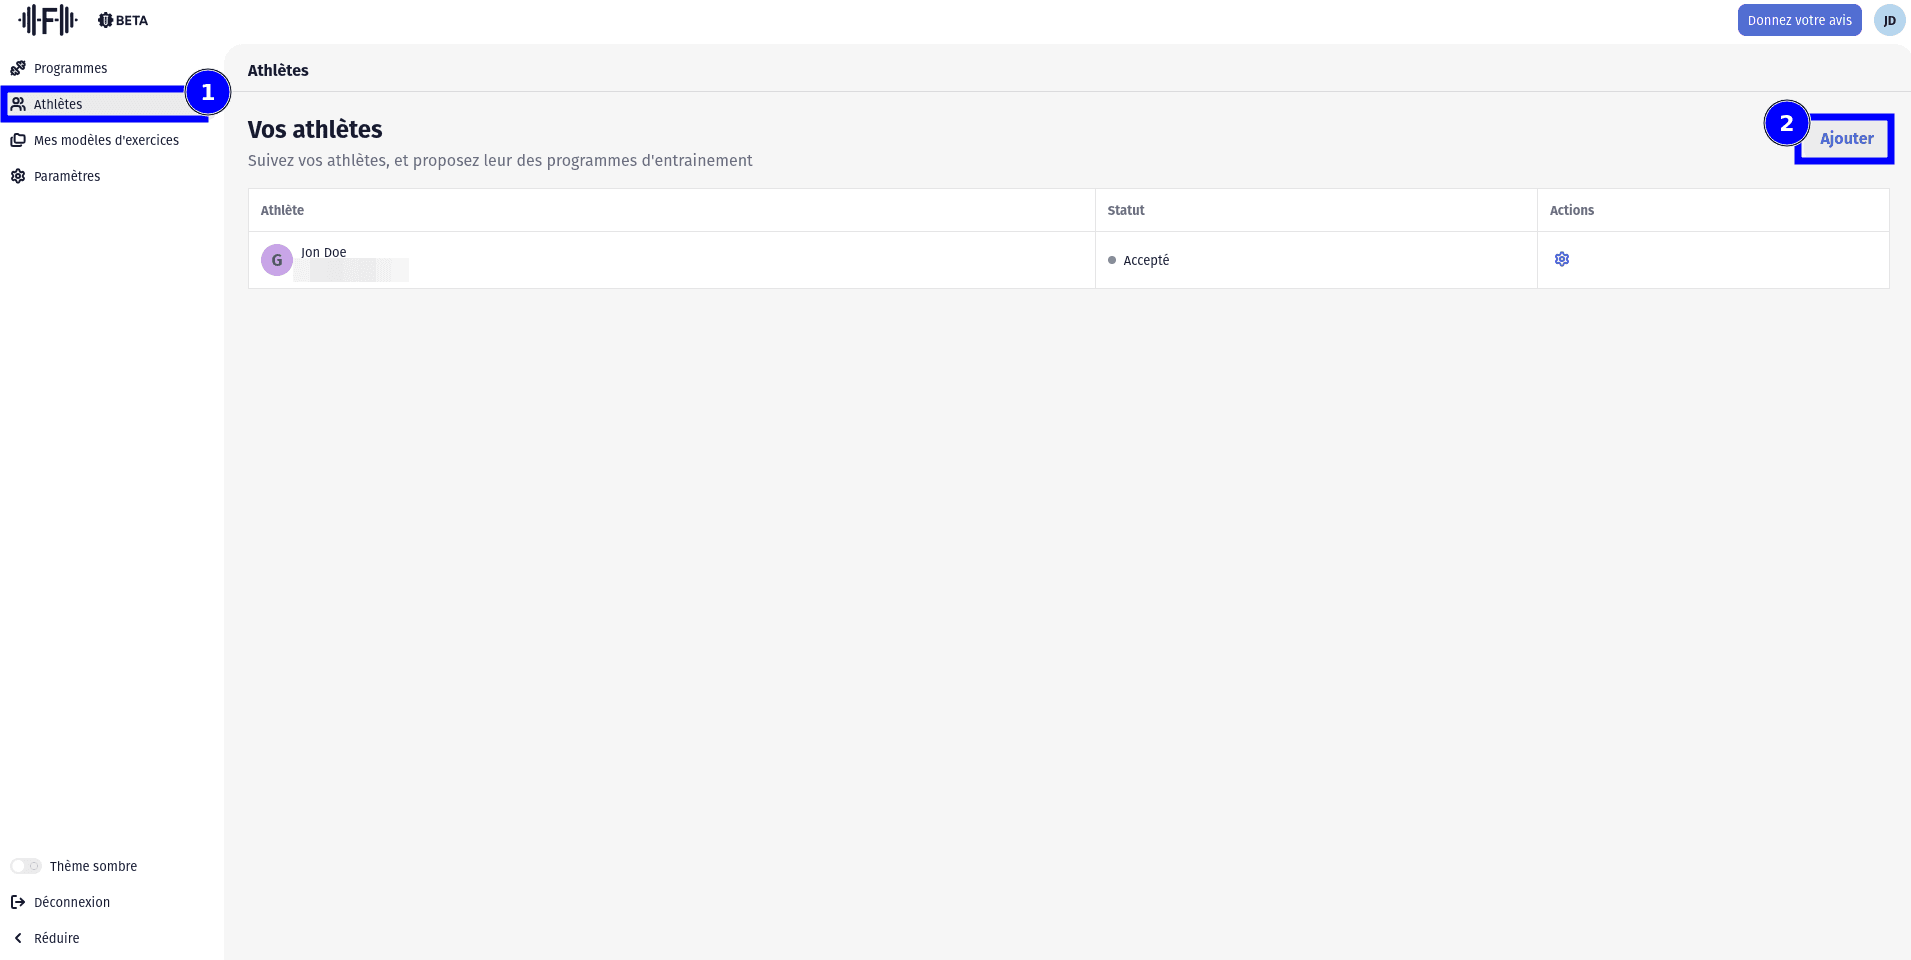Screen dimensions: 1911x960
Task: Collapse the sidebar with Réduire chevron
Action: point(18,938)
